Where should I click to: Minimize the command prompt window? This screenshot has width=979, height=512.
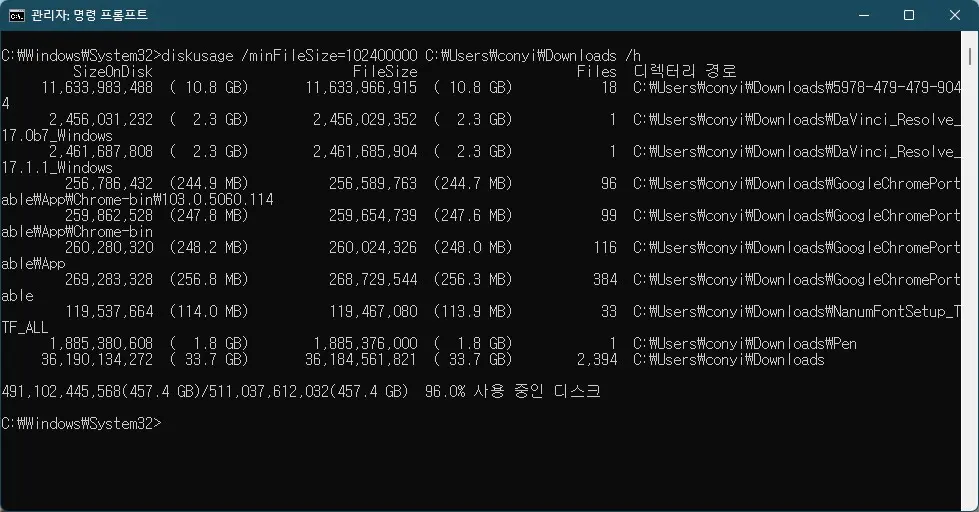coord(864,16)
